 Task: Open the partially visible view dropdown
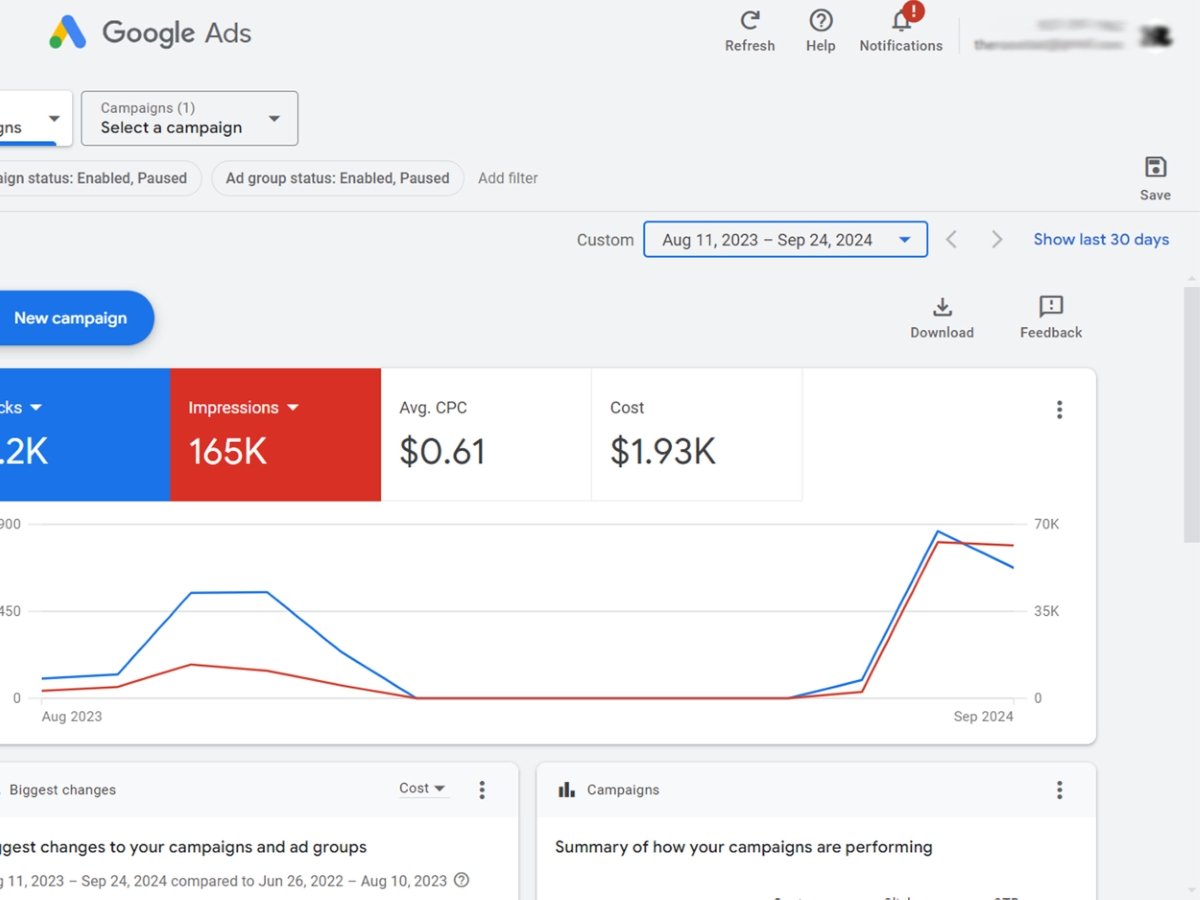tap(36, 118)
